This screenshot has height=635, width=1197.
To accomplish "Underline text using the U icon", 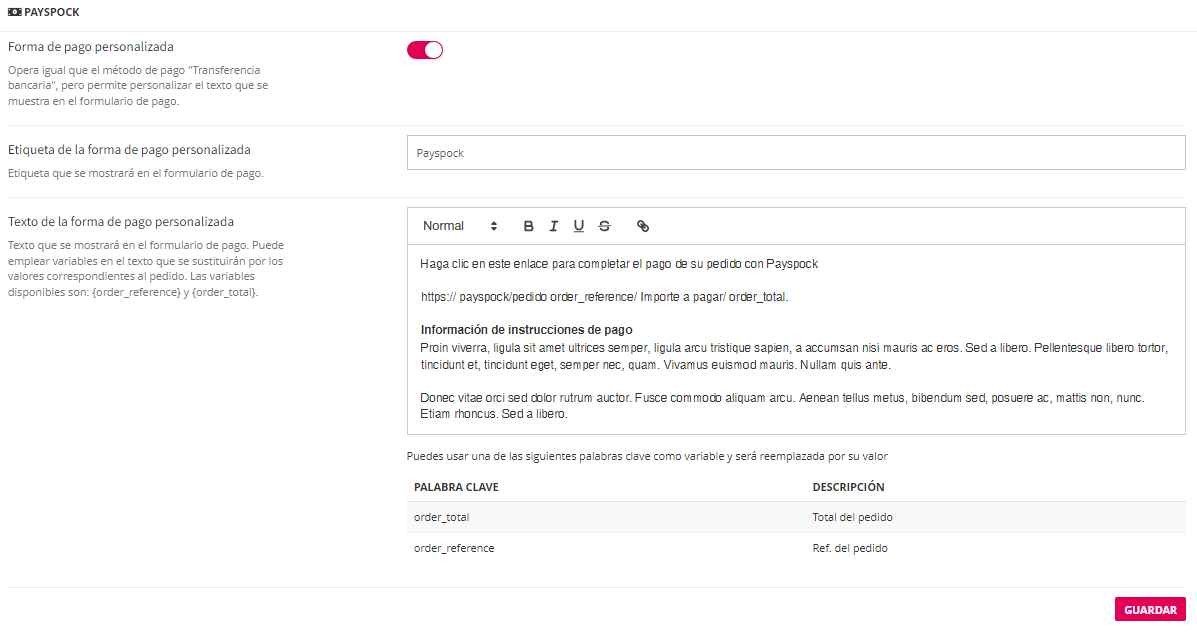I will click(x=579, y=226).
